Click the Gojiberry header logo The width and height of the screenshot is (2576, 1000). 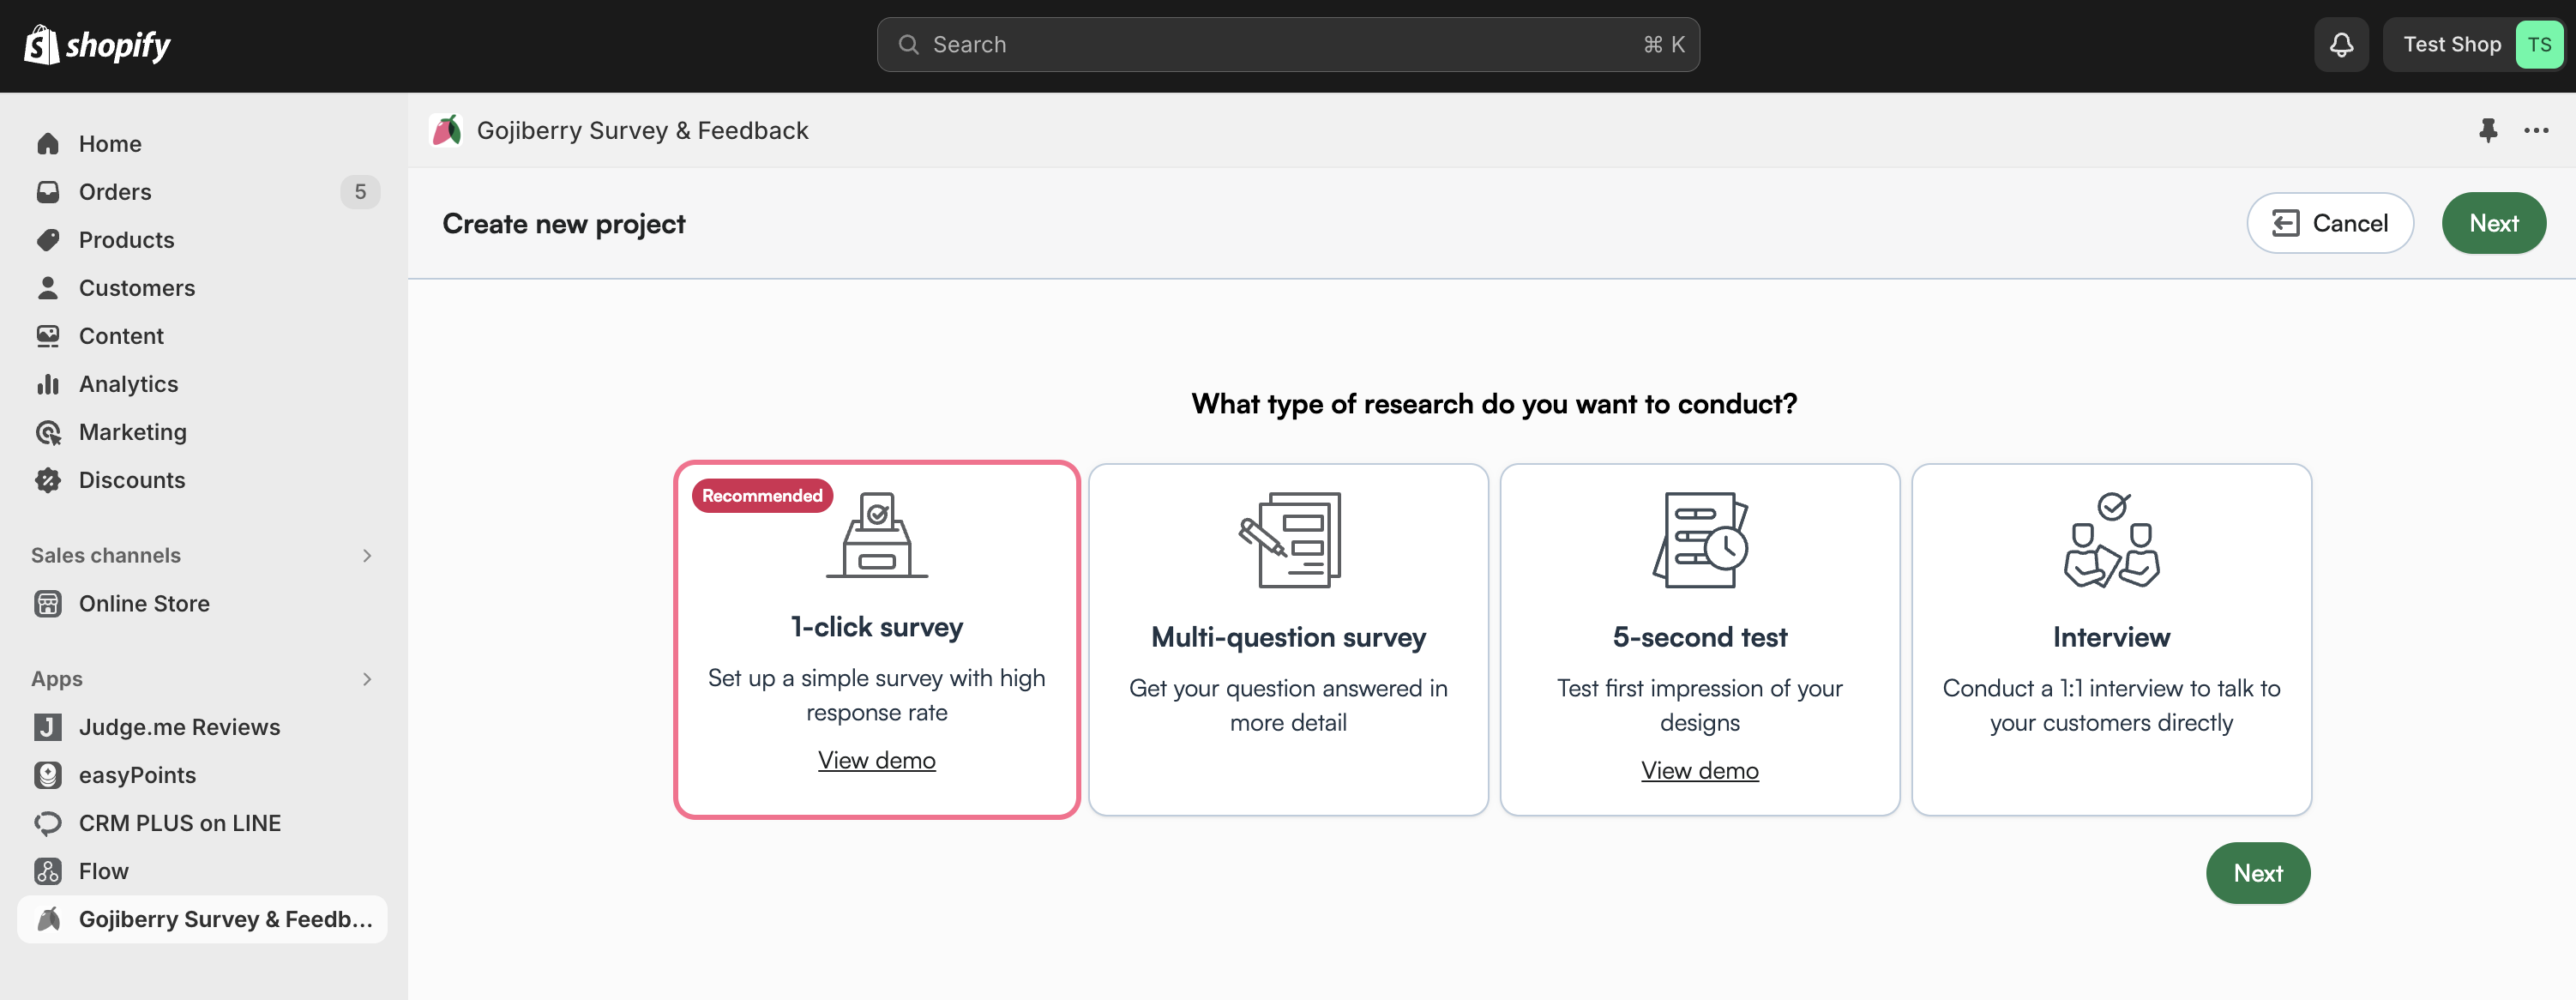click(446, 130)
